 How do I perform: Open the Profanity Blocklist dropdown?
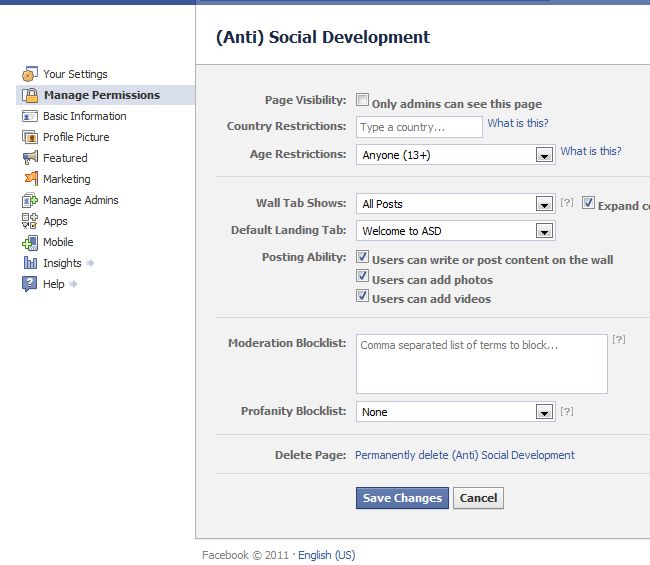456,412
